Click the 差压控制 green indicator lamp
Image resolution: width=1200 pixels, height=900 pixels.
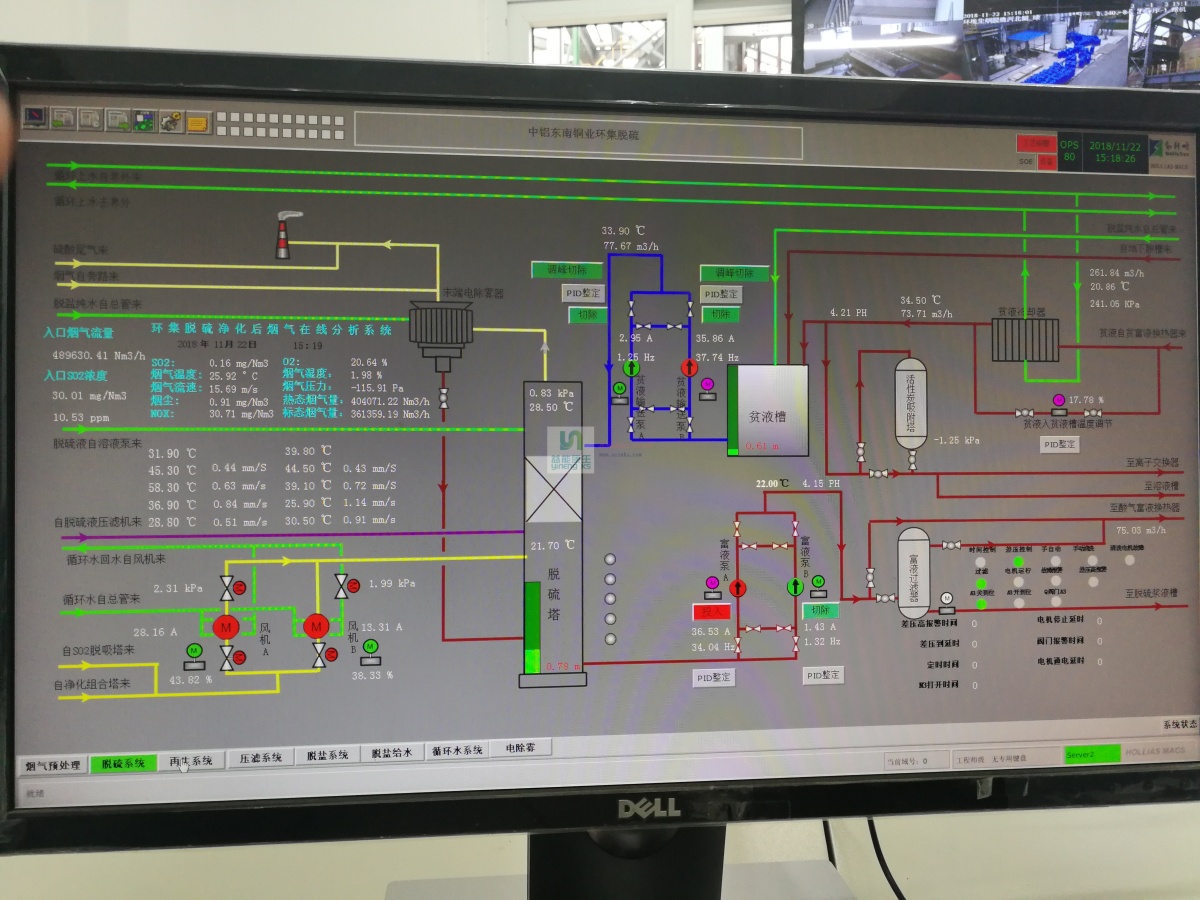(1019, 562)
